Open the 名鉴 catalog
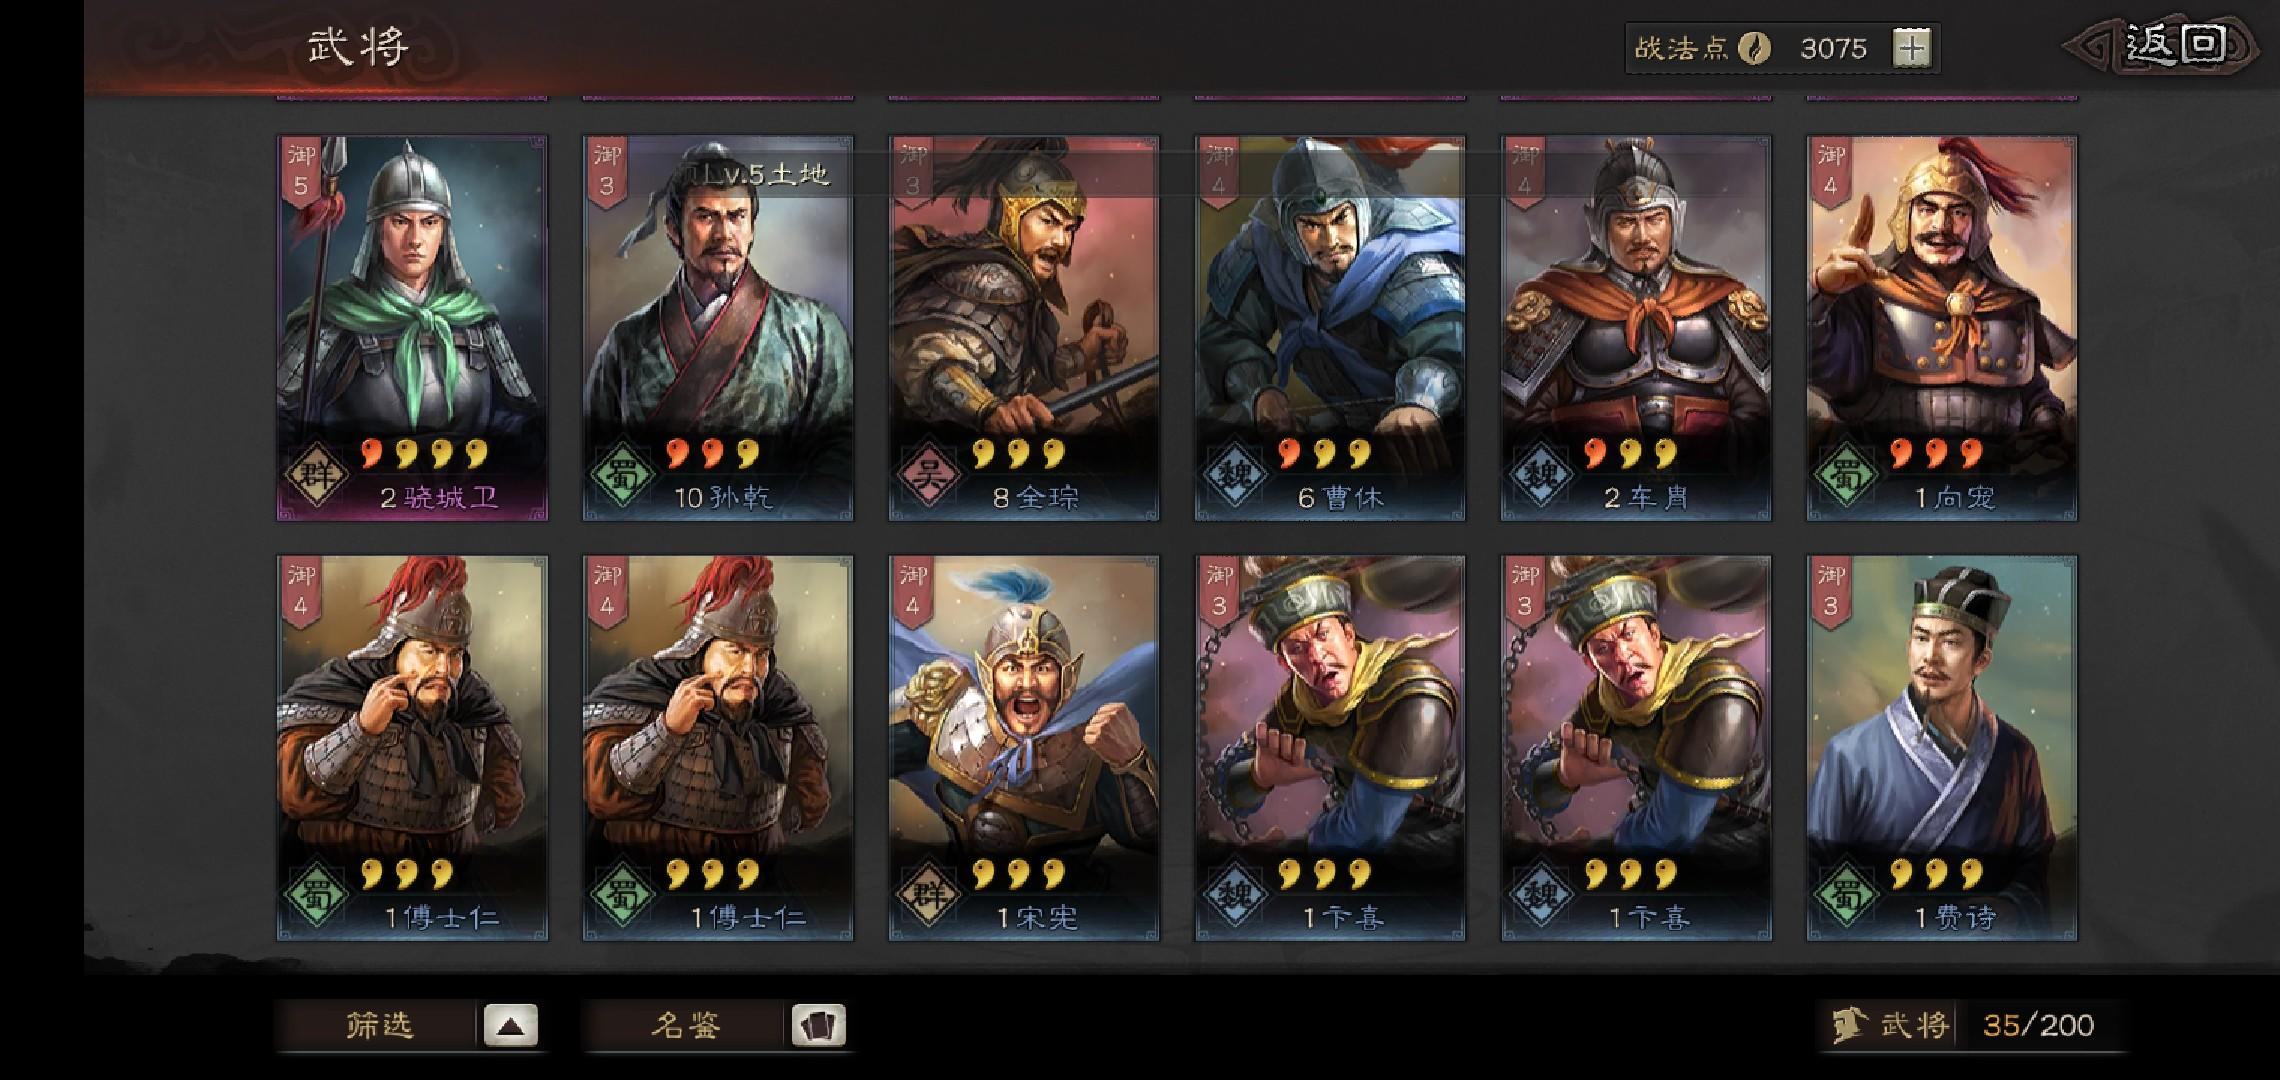 [x=687, y=1025]
